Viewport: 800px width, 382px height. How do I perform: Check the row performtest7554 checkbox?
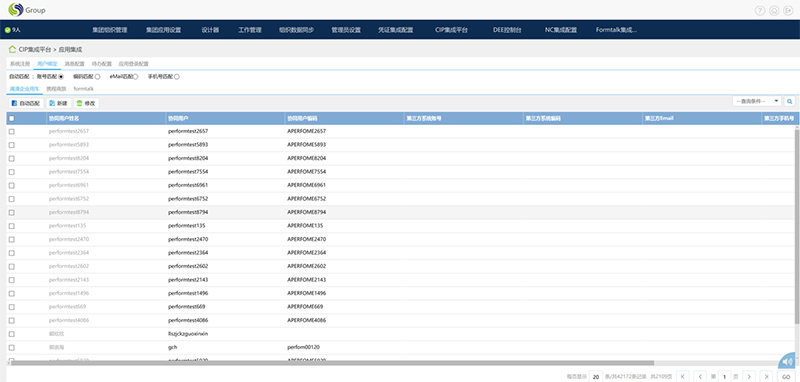(12, 172)
